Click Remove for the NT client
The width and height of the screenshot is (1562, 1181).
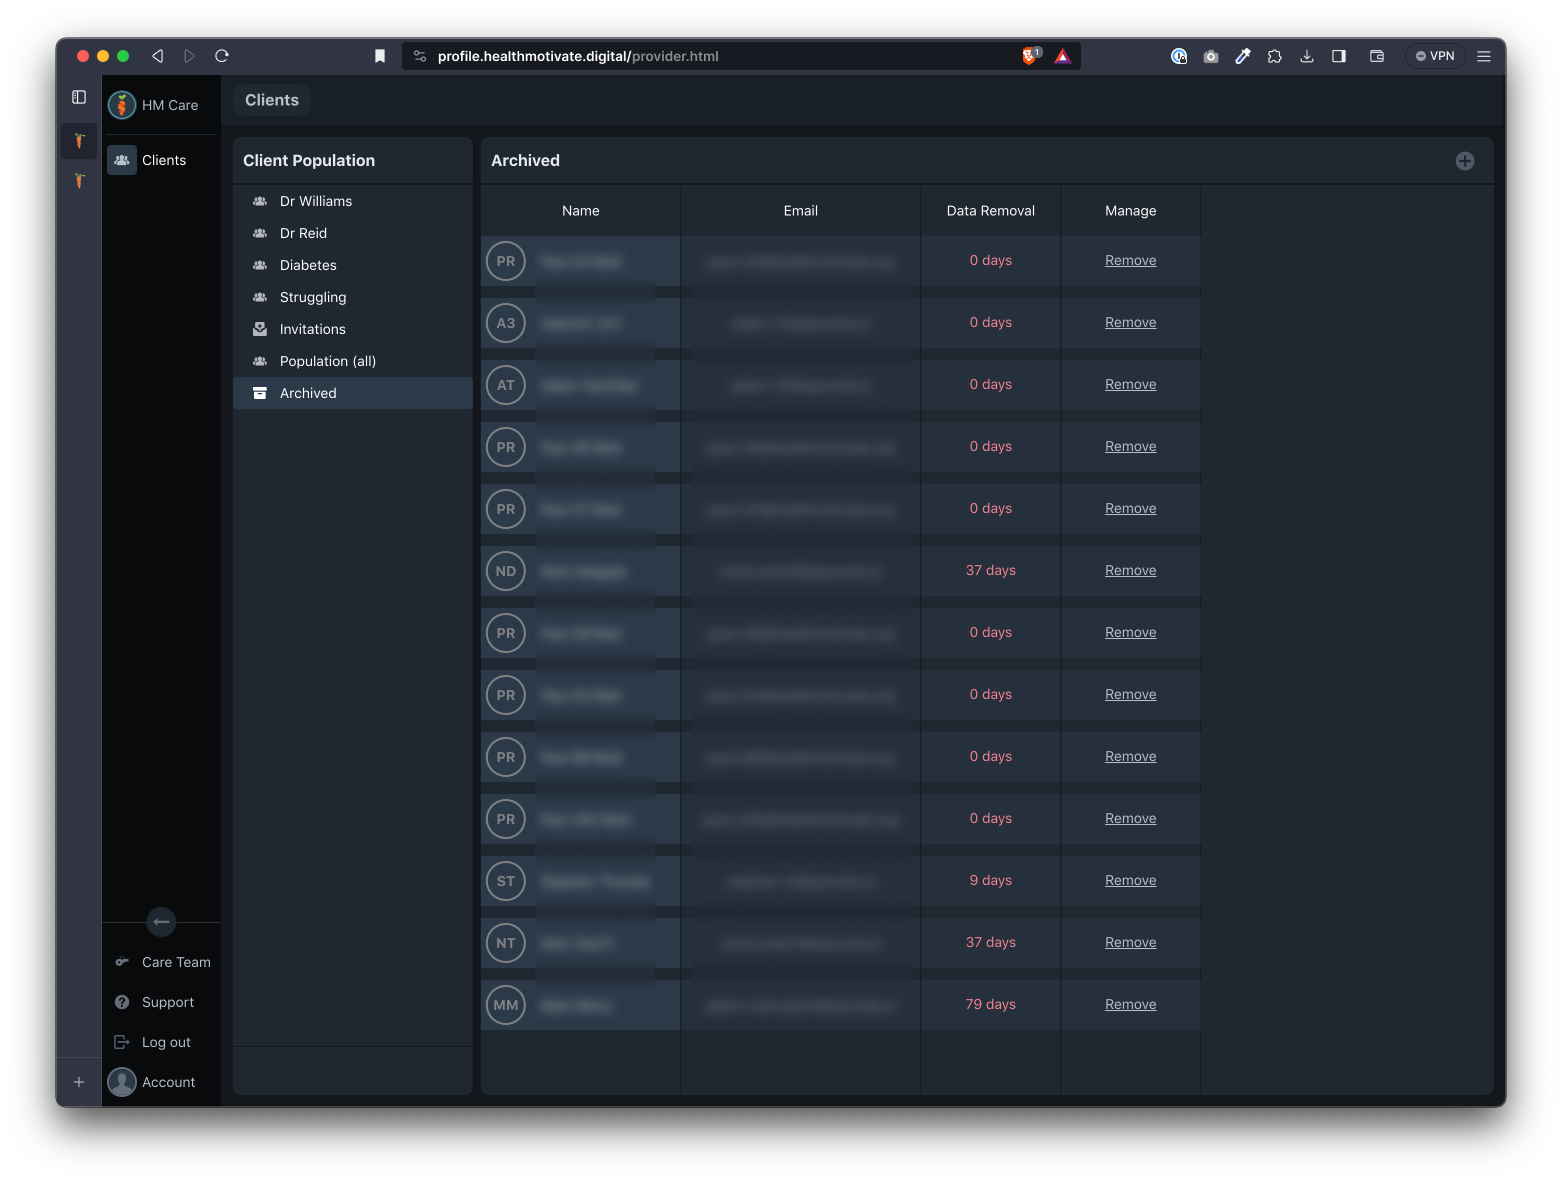coord(1131,942)
